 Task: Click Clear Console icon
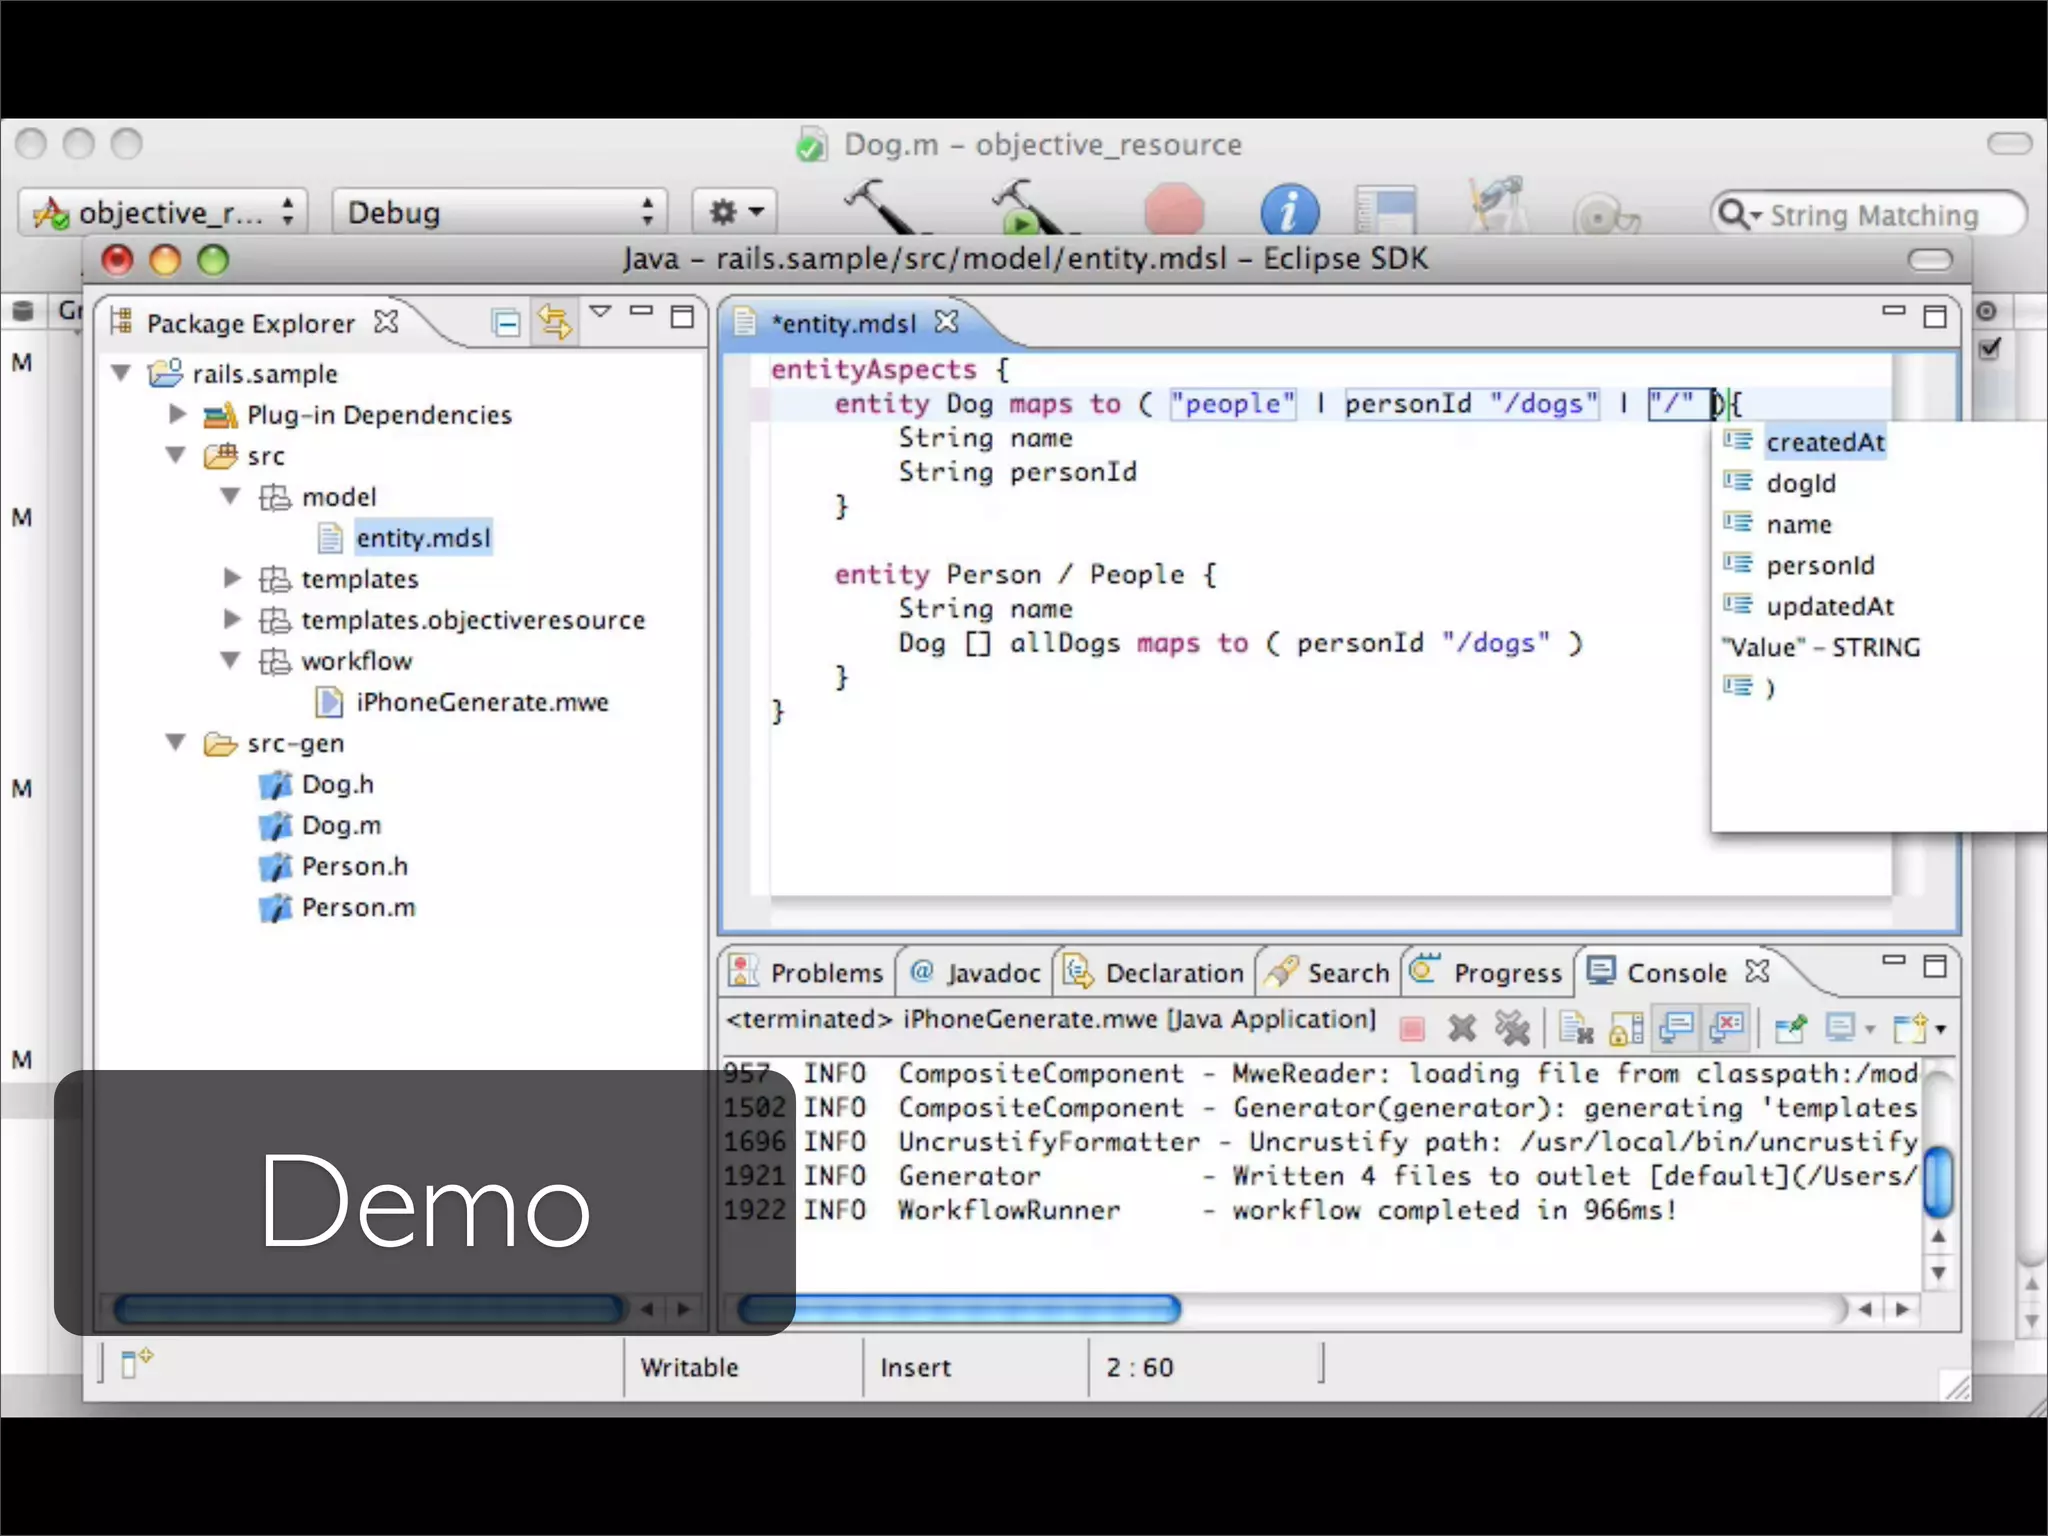(1576, 1028)
